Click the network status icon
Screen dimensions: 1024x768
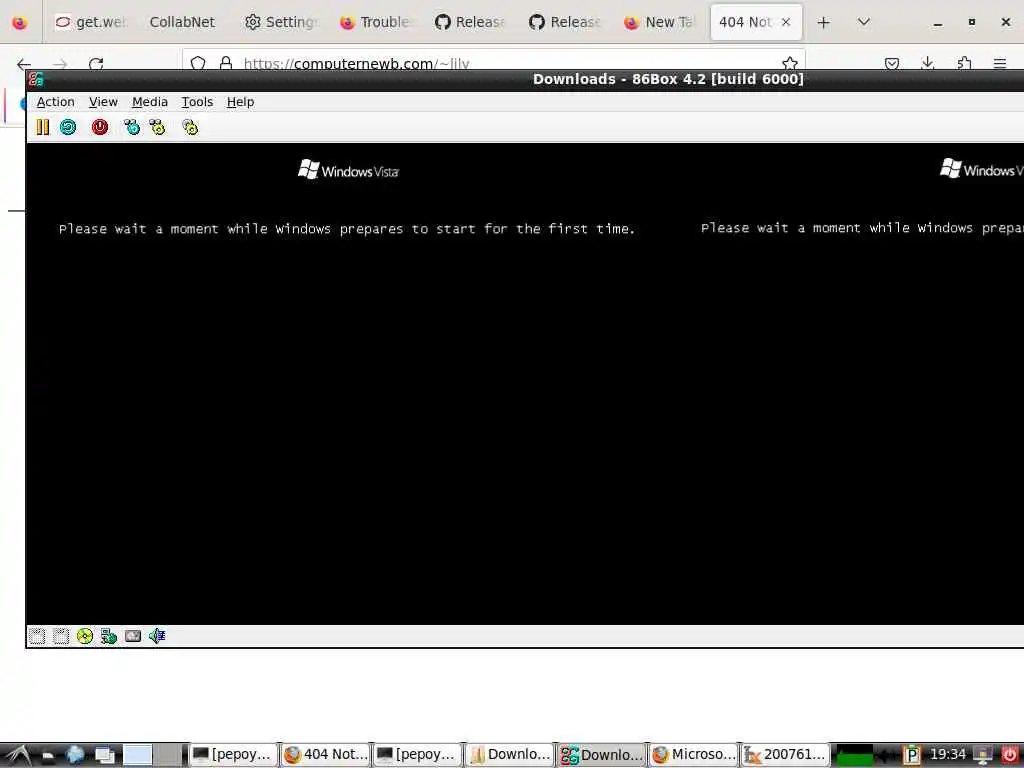coord(108,635)
